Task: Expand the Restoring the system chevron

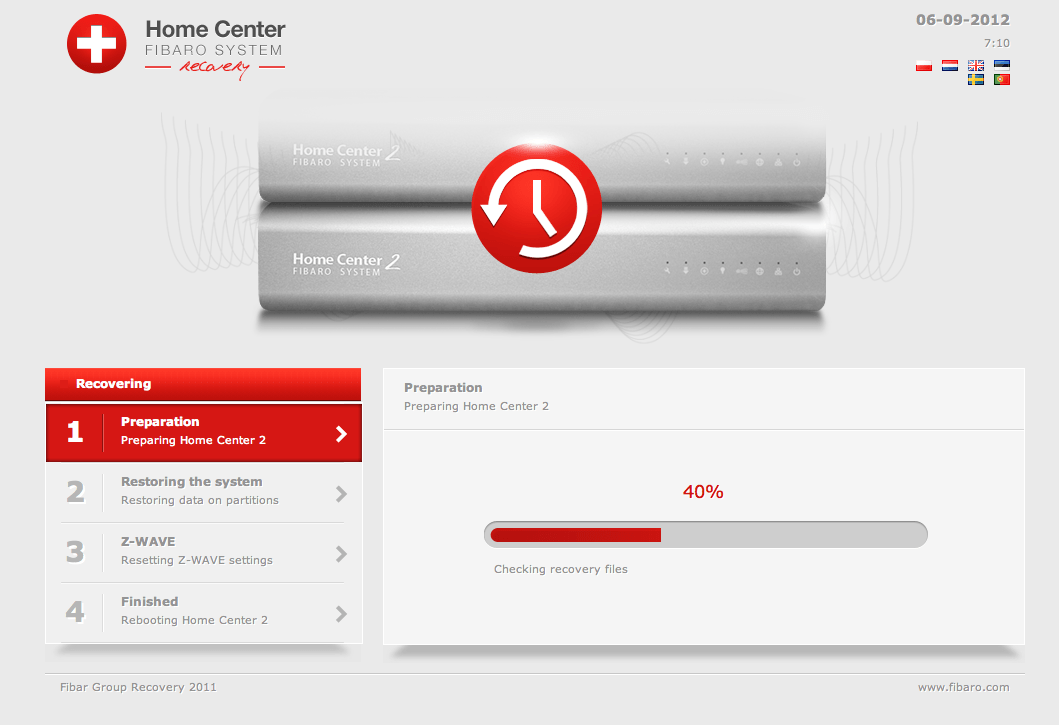Action: click(x=342, y=494)
